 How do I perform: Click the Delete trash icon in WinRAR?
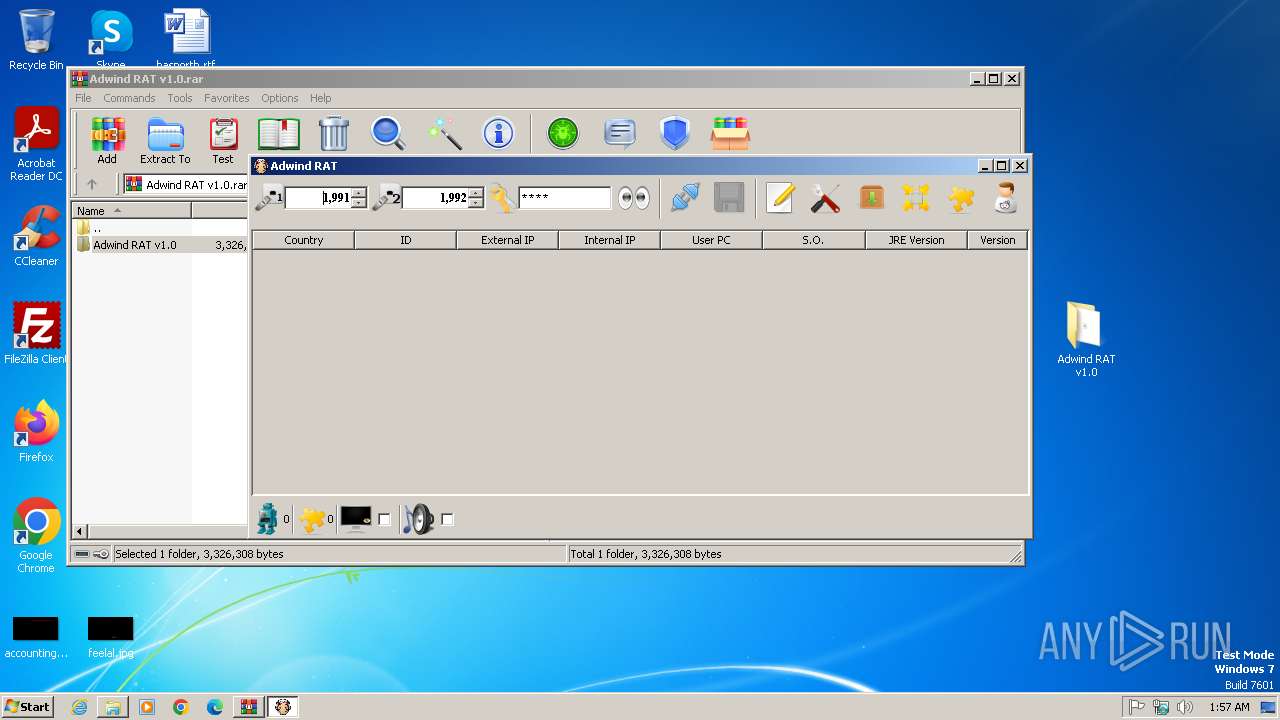[334, 133]
